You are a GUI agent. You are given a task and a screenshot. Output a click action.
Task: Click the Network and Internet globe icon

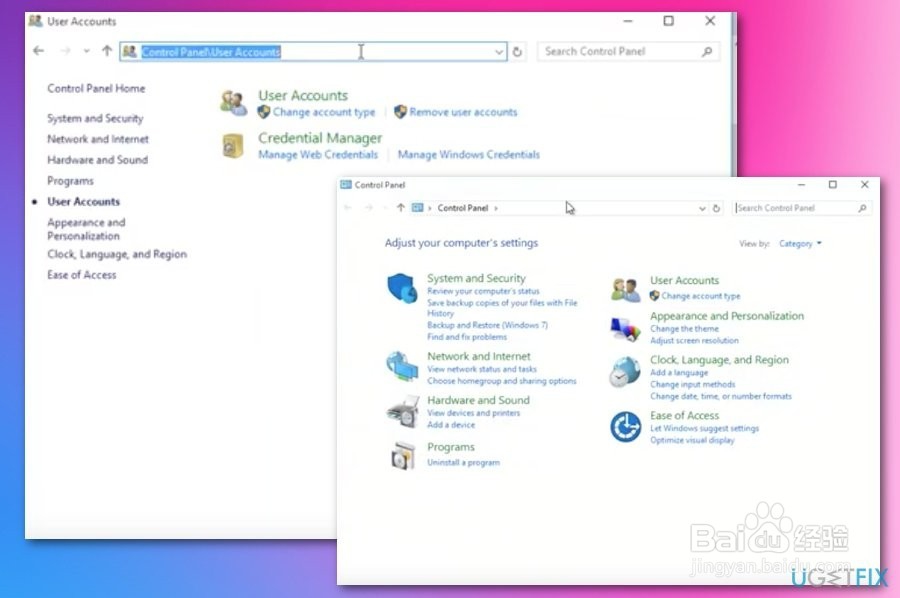(402, 366)
